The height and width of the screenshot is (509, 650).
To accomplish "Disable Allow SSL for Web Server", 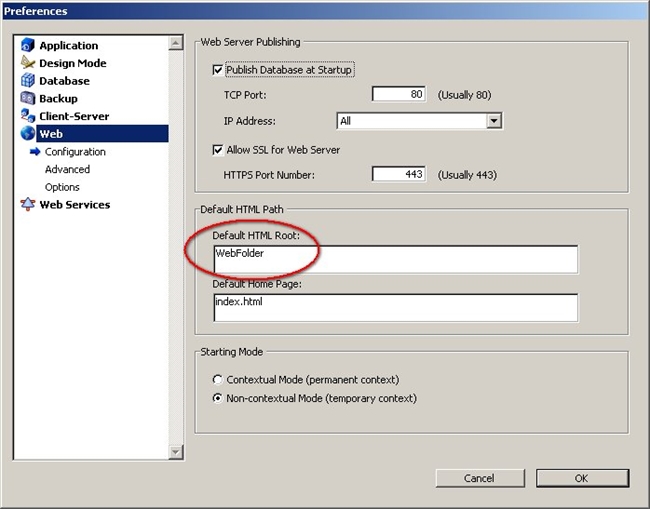I will click(x=218, y=150).
